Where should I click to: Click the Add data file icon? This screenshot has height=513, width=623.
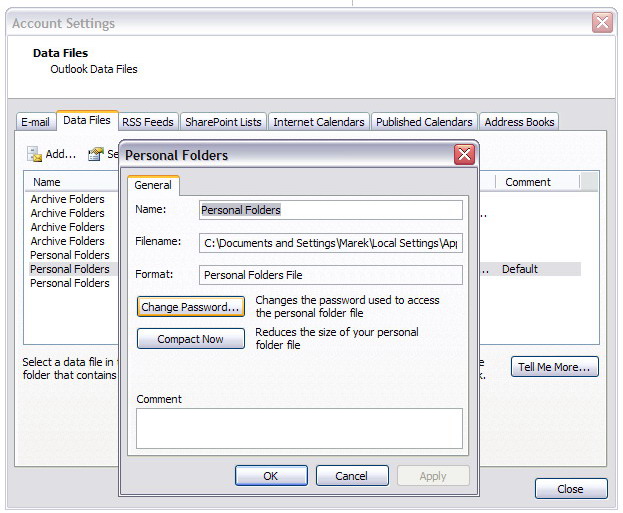point(34,154)
